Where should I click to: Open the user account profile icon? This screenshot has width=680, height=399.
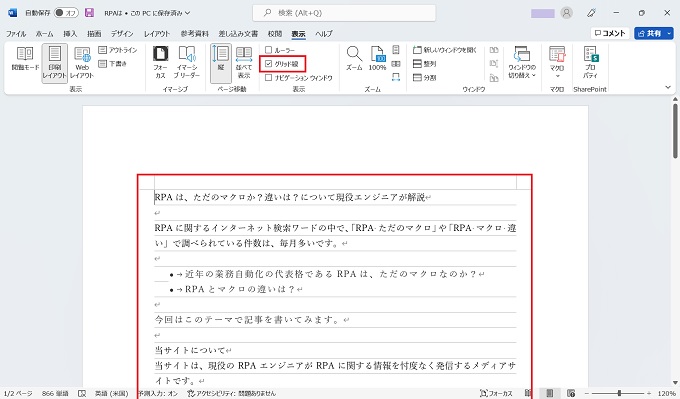[566, 13]
